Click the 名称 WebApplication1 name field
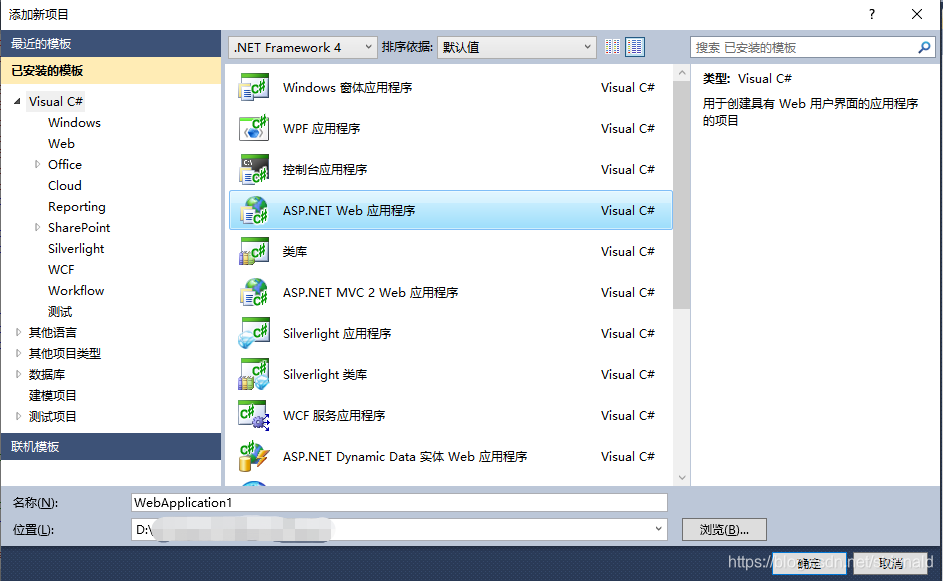 pyautogui.click(x=399, y=503)
